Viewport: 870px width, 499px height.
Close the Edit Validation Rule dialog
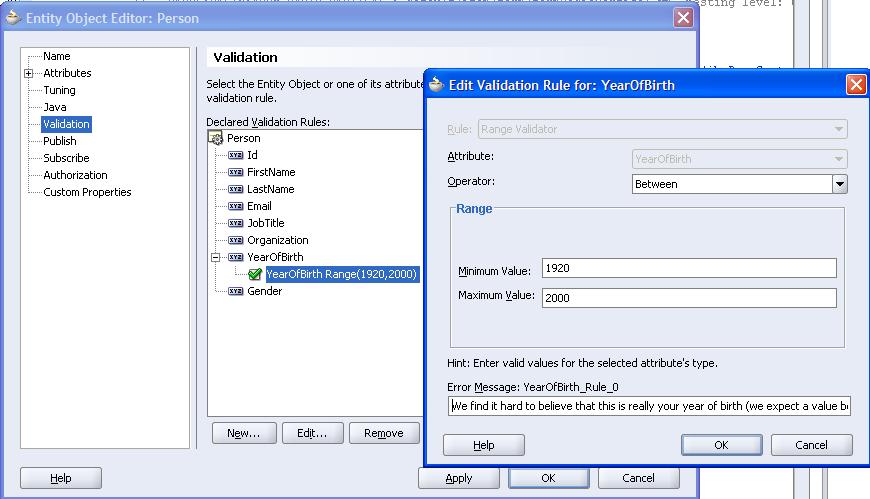point(856,85)
